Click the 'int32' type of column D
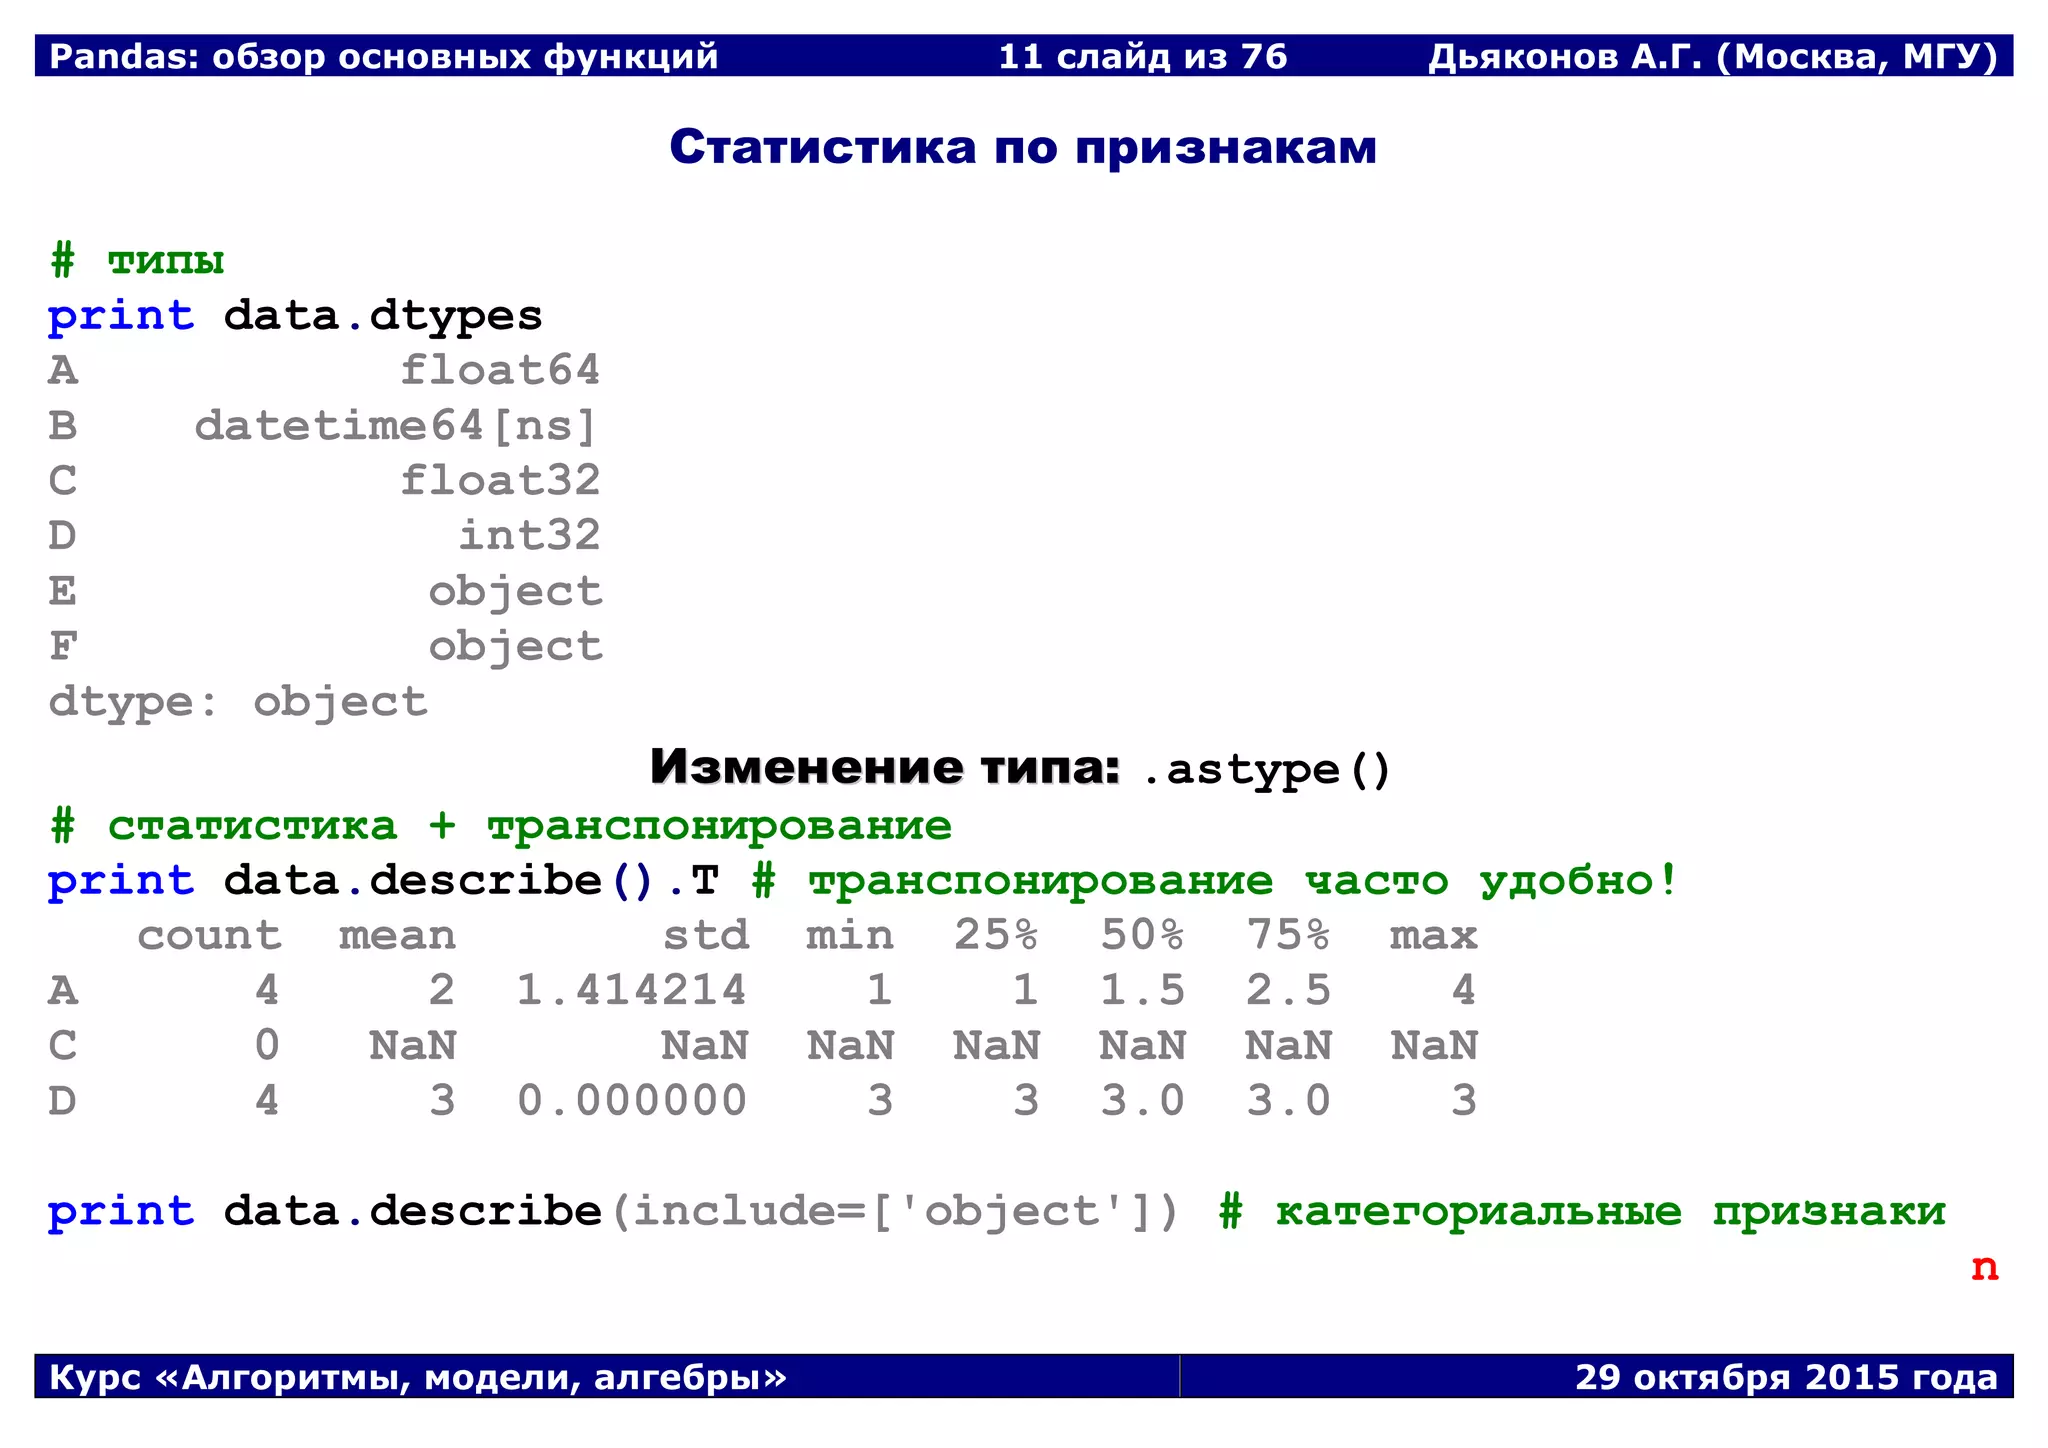 (529, 536)
